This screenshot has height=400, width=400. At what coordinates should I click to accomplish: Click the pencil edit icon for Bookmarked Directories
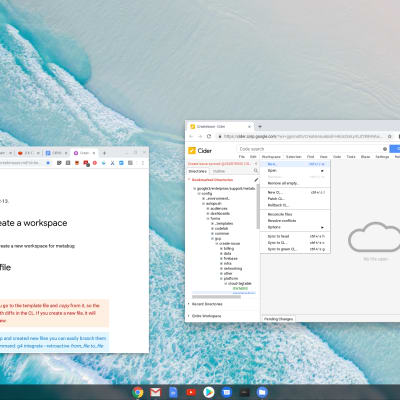tap(256, 180)
